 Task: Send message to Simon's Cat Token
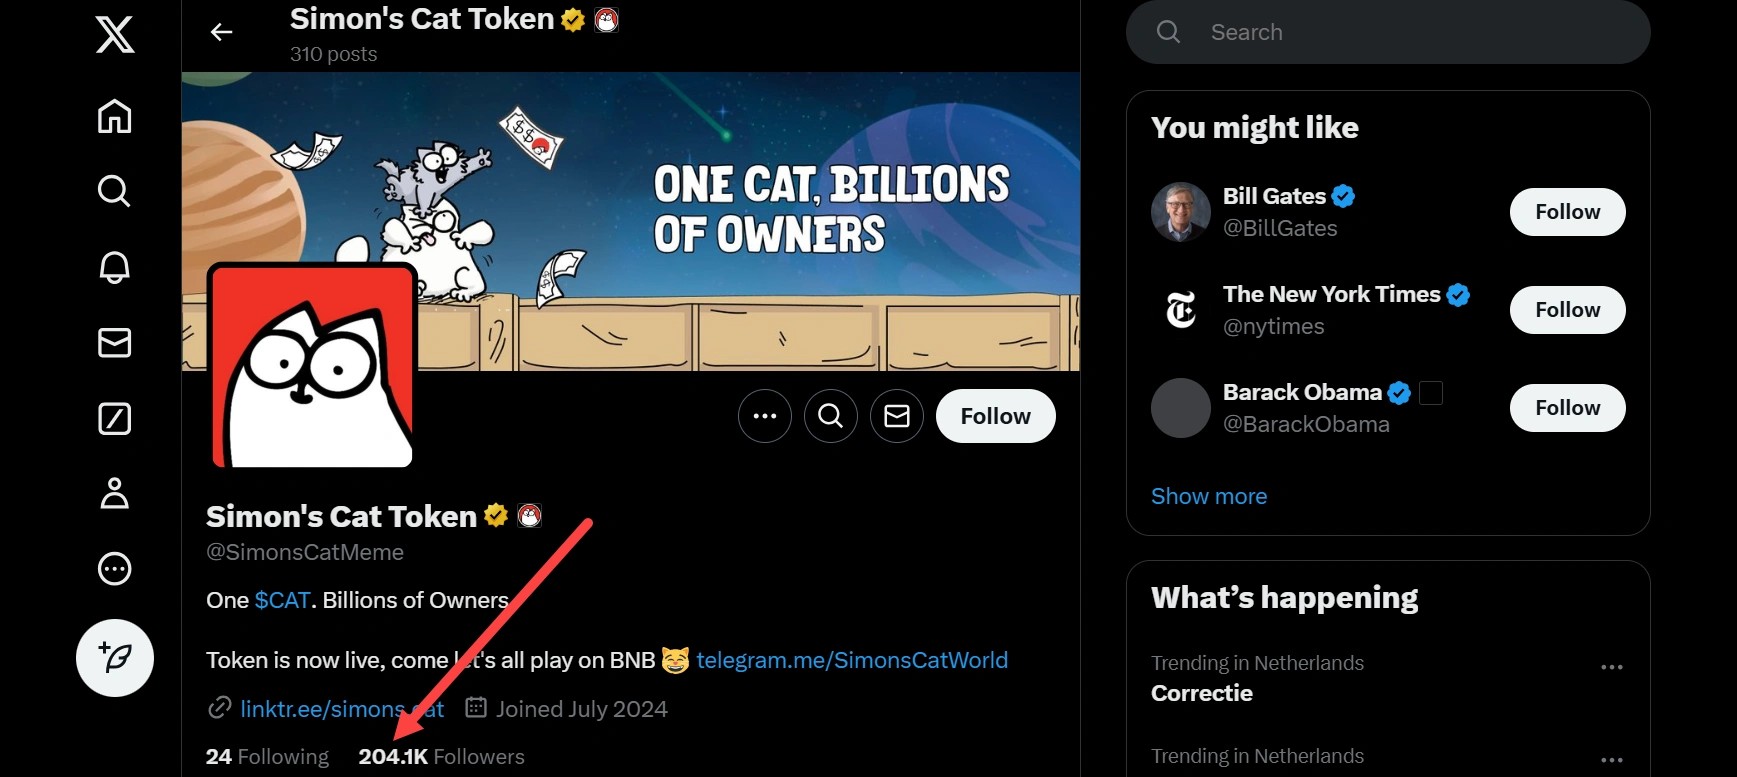tap(897, 416)
